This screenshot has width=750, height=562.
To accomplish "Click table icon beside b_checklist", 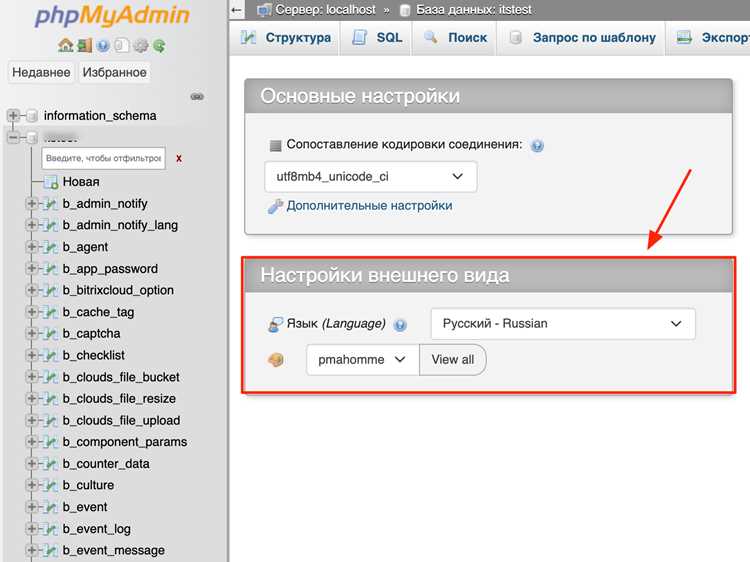I will (x=50, y=355).
